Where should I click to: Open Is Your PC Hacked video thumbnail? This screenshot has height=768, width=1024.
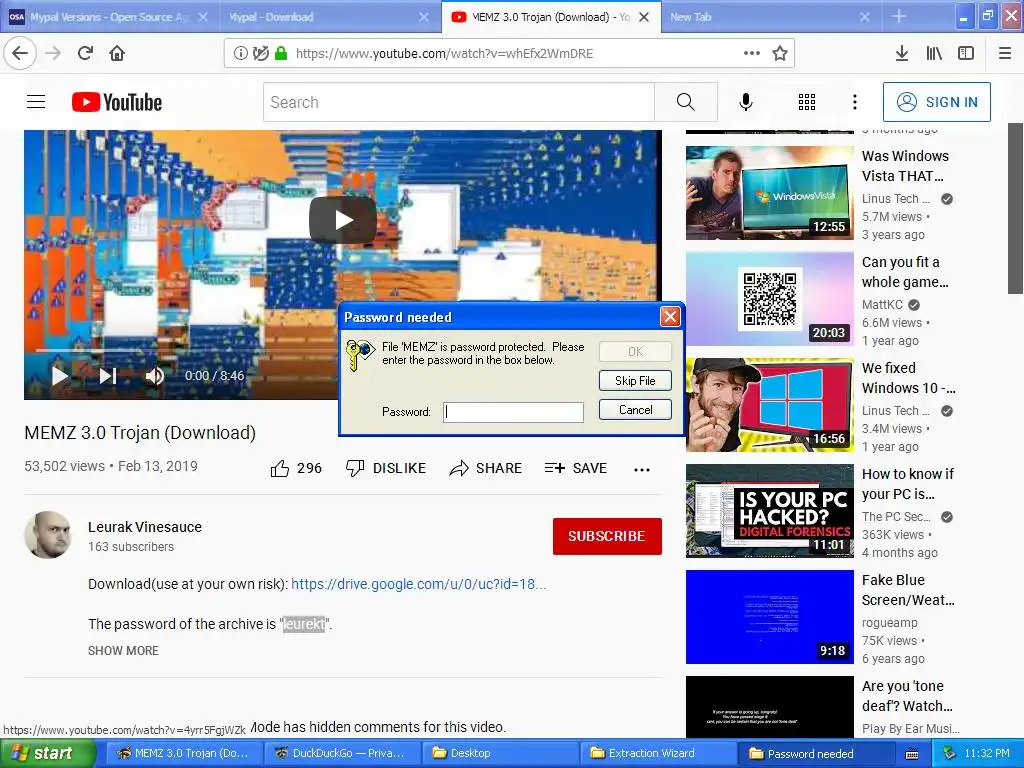coord(769,511)
